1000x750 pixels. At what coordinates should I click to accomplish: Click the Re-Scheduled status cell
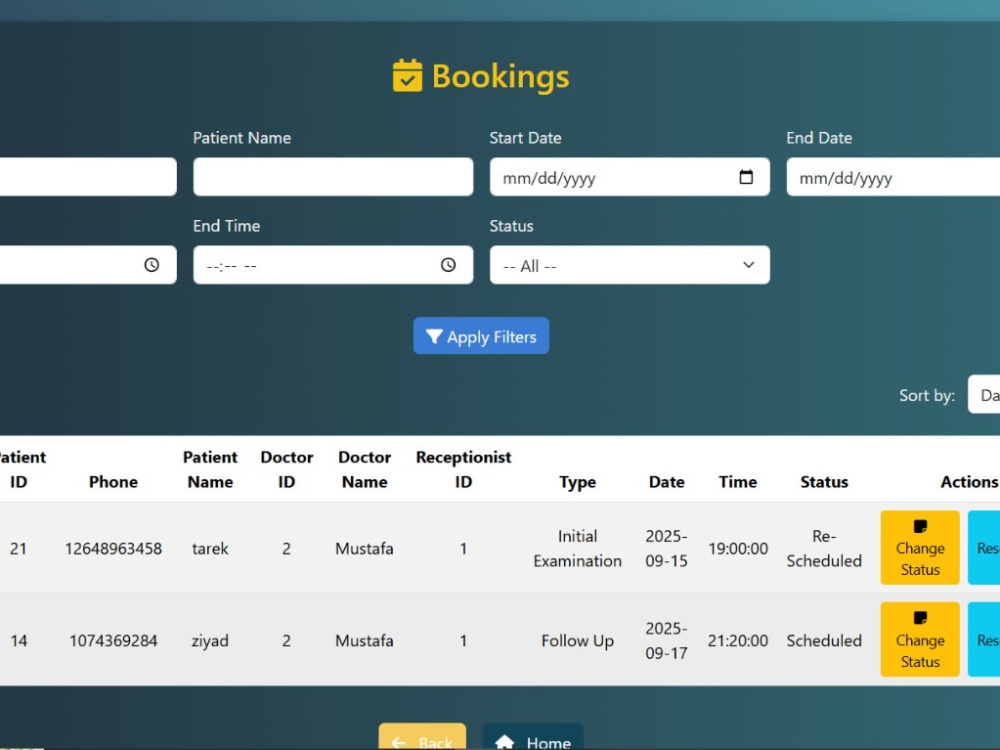click(x=824, y=548)
